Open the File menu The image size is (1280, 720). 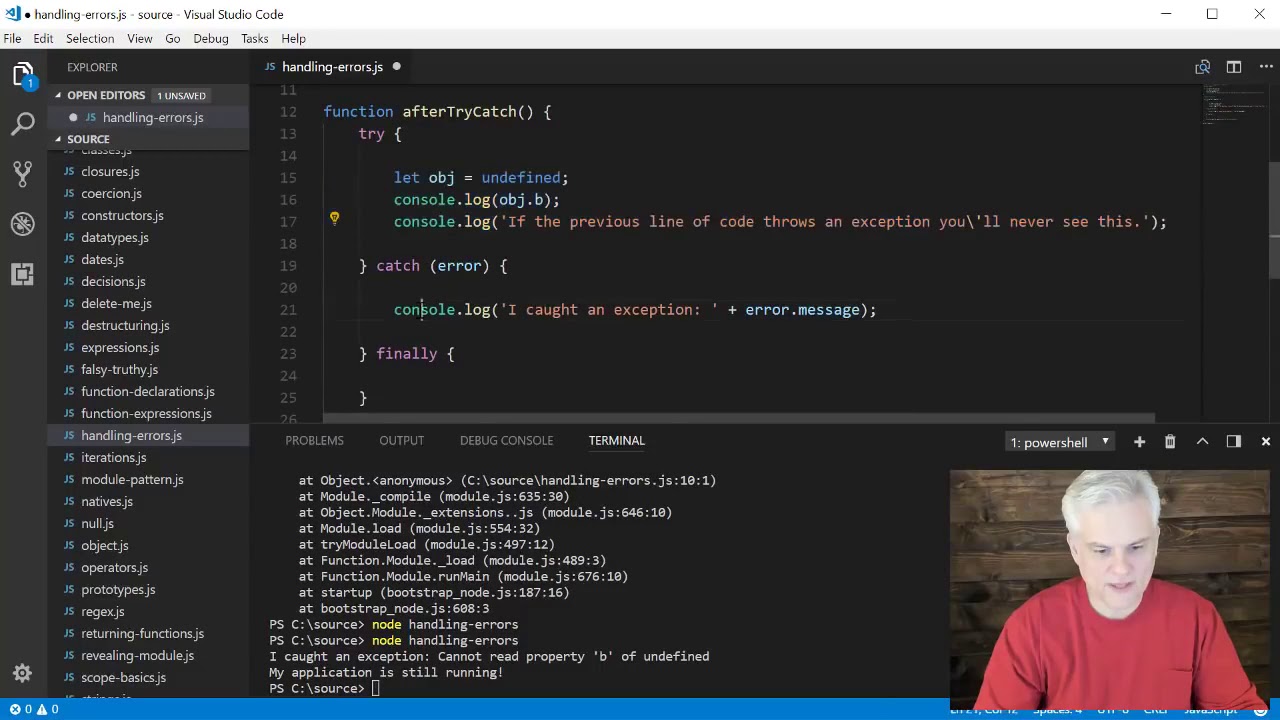[x=12, y=38]
